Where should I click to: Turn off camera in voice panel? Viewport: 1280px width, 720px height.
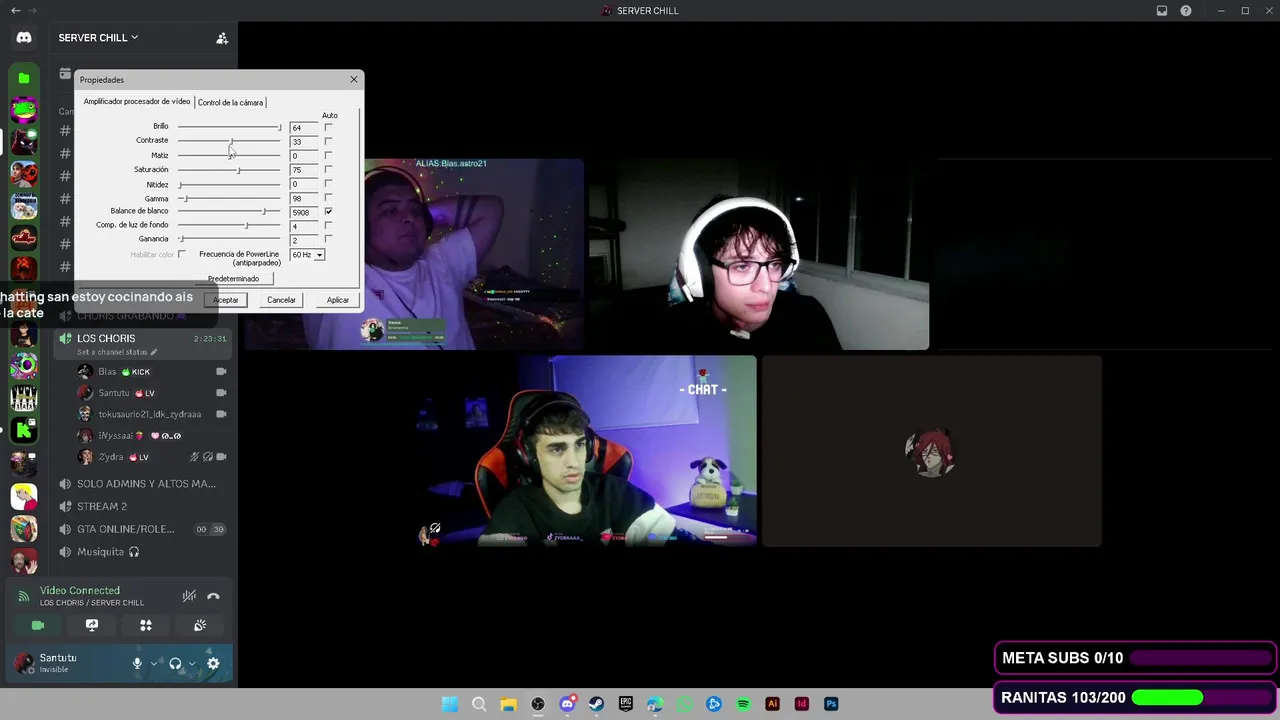tap(38, 625)
